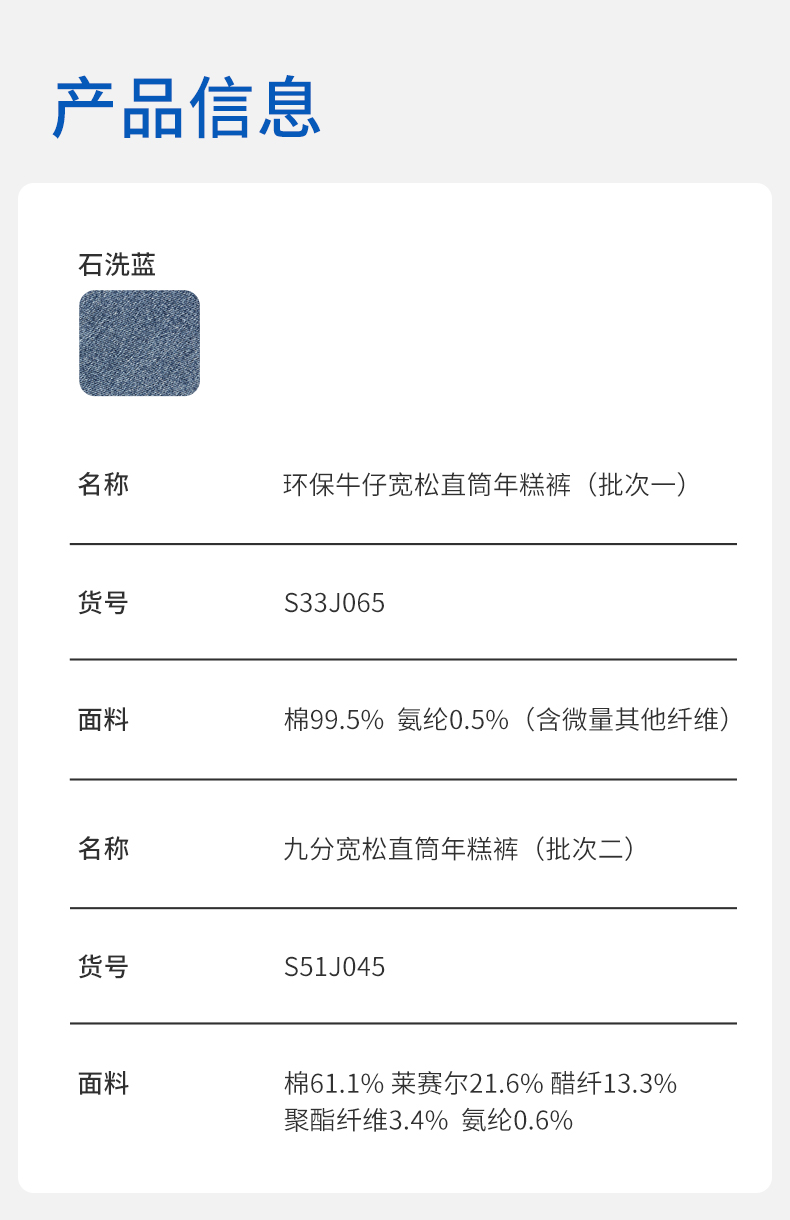Click the 面料 label beside 棉61.1%
Screen dimensions: 790x1220
(103, 1083)
